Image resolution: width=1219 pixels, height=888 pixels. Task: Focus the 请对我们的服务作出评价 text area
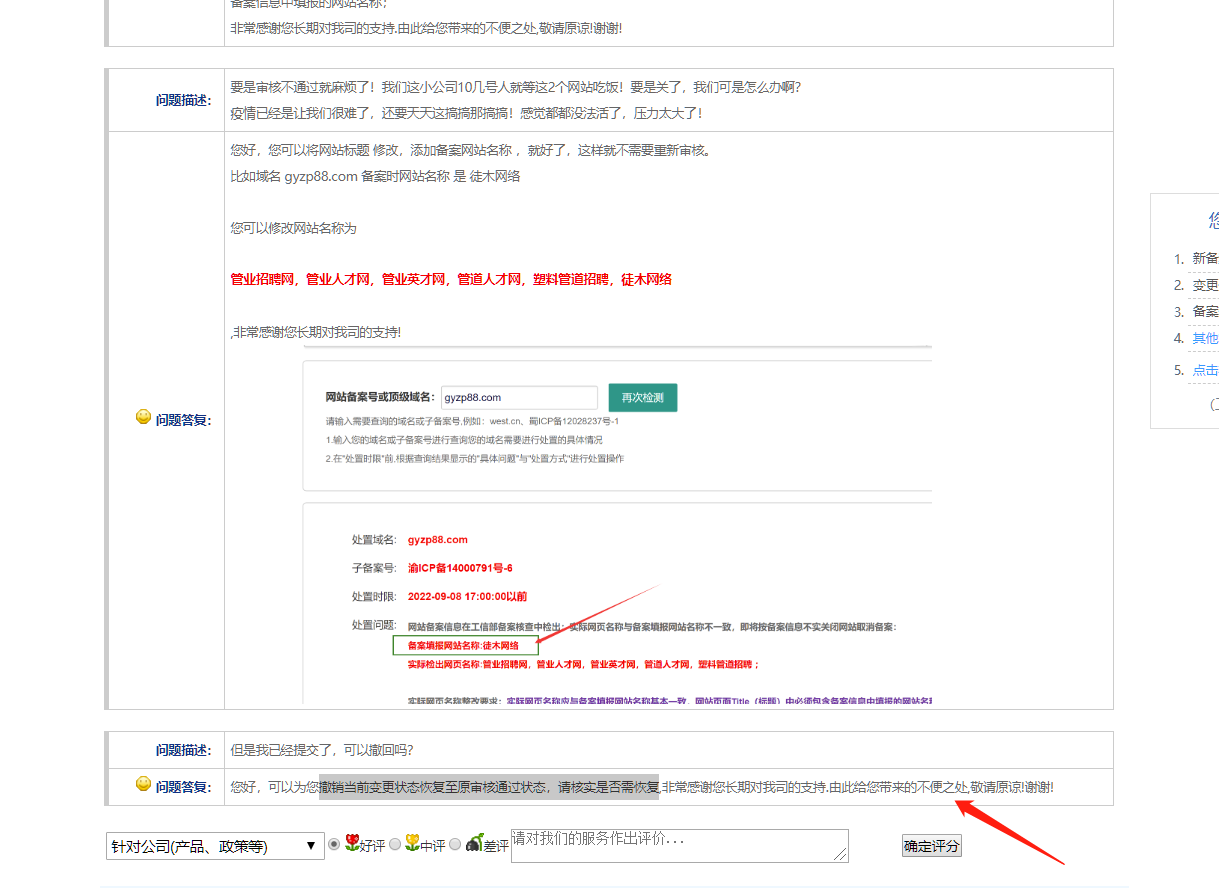click(x=678, y=845)
